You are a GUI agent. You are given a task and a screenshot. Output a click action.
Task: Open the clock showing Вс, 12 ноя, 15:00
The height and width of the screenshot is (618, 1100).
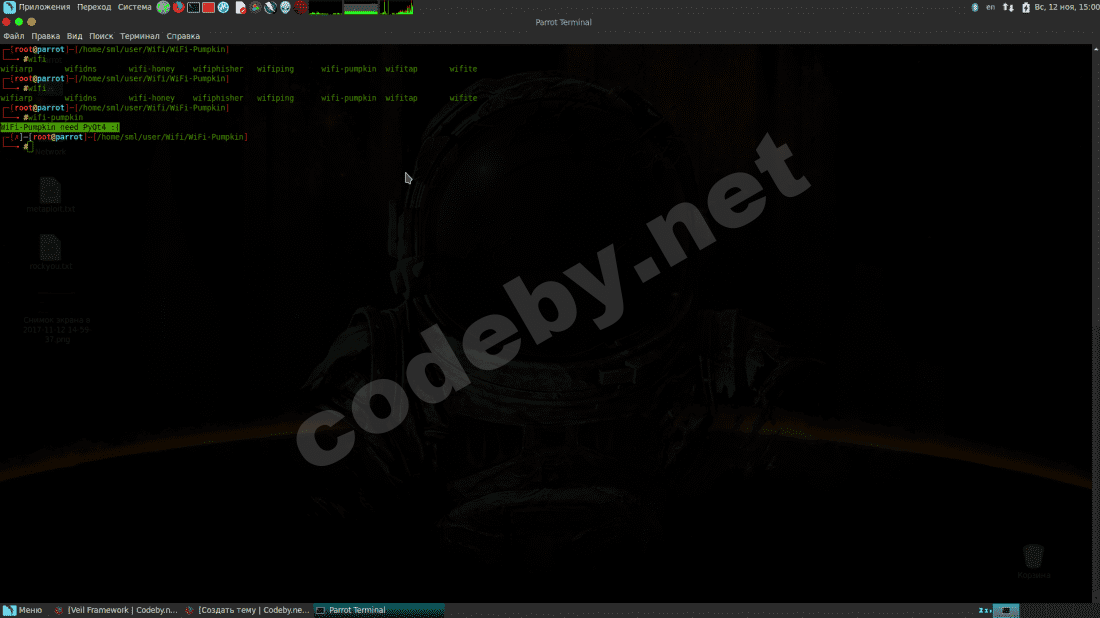point(1066,7)
